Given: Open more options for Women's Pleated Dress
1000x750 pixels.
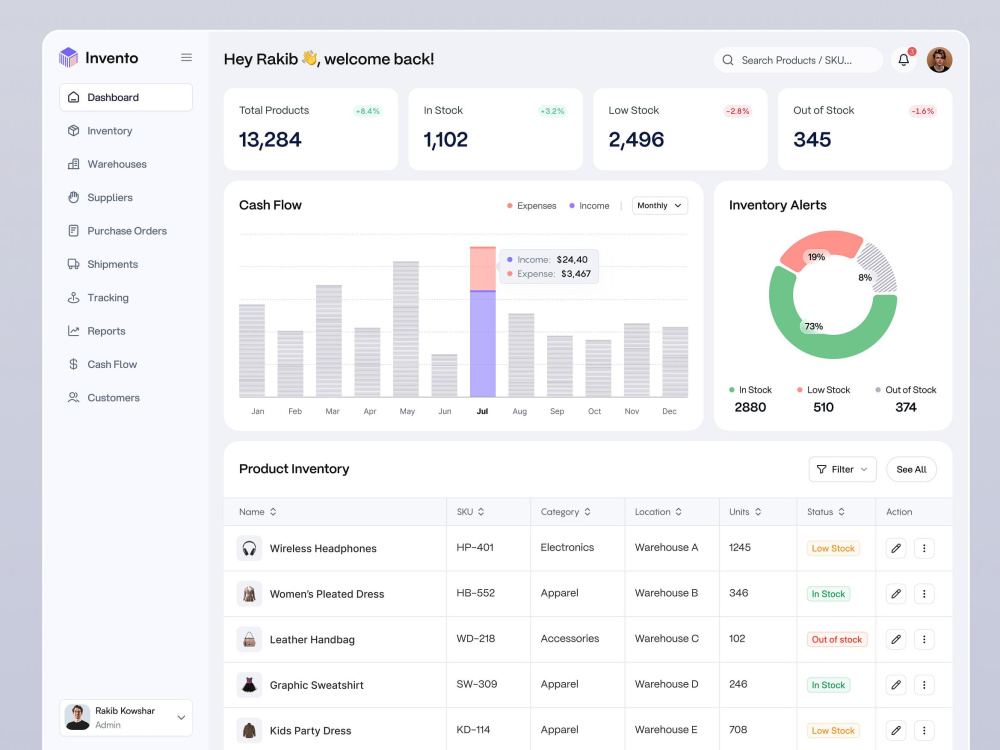Looking at the screenshot, I should point(924,594).
